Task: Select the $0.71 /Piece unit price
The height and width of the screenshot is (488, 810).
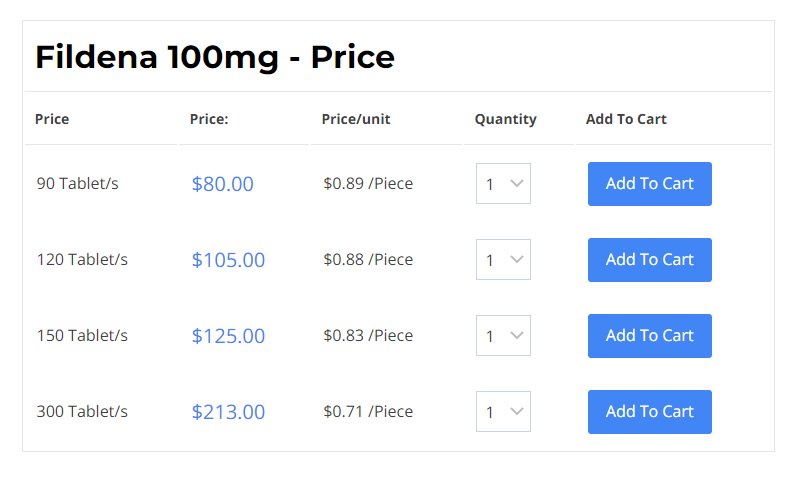Action: click(368, 412)
